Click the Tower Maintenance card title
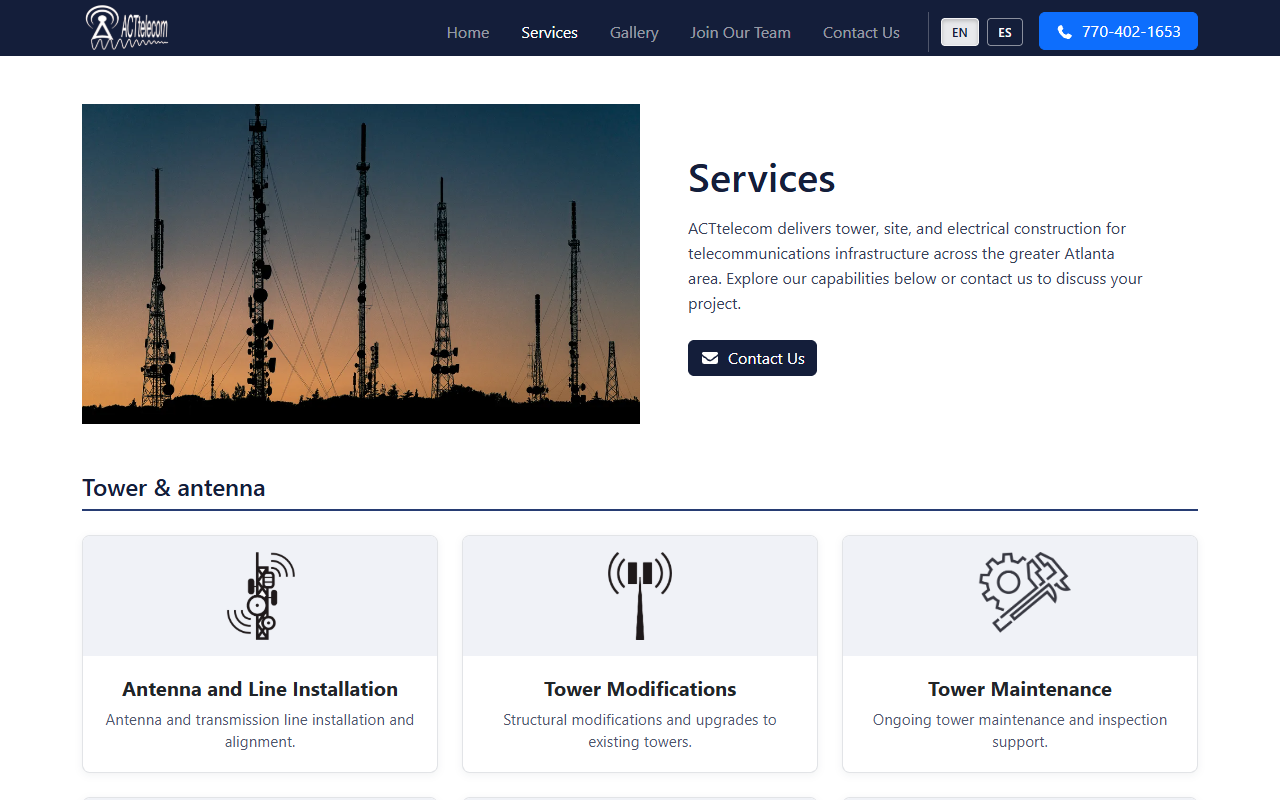This screenshot has height=800, width=1280. [1020, 689]
